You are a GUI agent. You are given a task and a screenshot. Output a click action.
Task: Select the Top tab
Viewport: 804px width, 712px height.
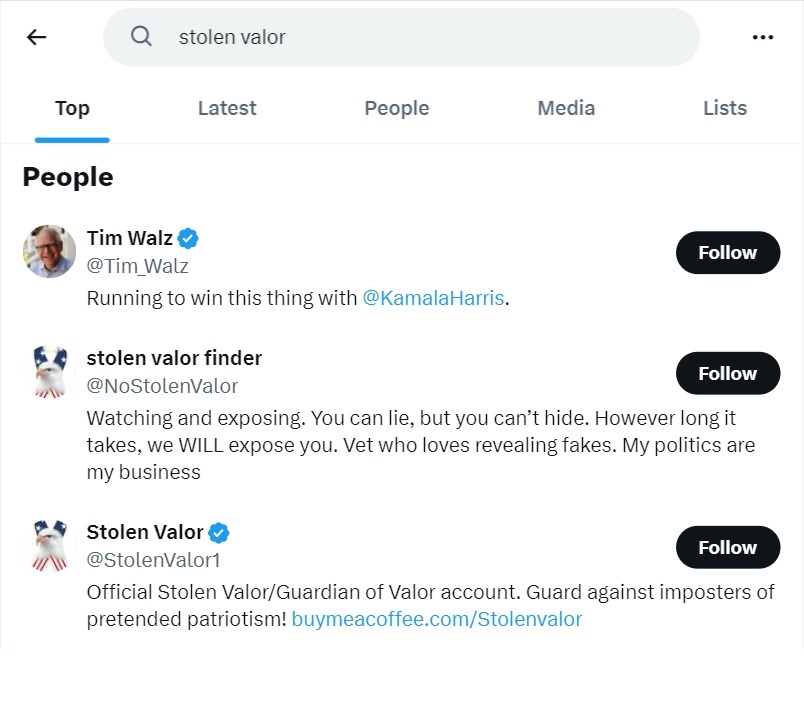[72, 108]
